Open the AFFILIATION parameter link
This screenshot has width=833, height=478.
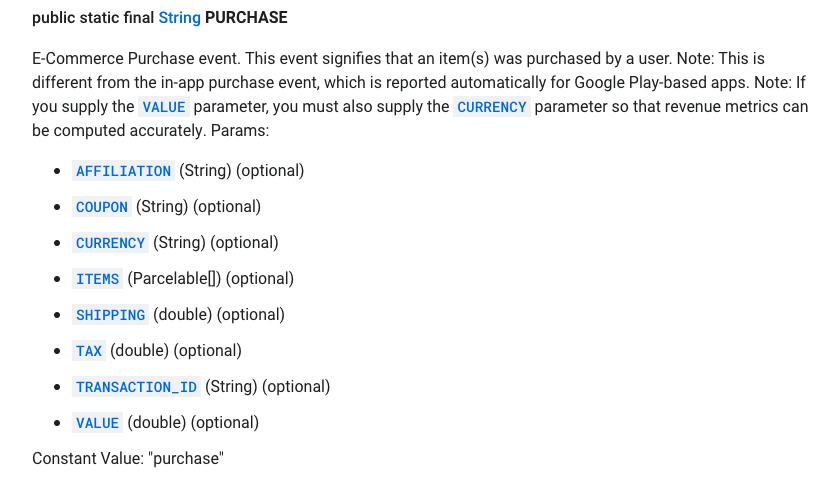pyautogui.click(x=123, y=171)
